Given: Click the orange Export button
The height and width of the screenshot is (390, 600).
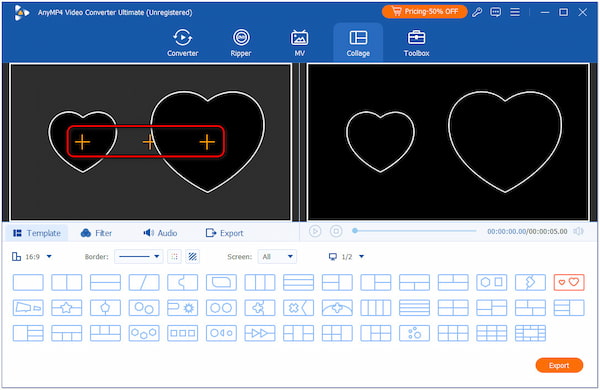Looking at the screenshot, I should point(559,366).
